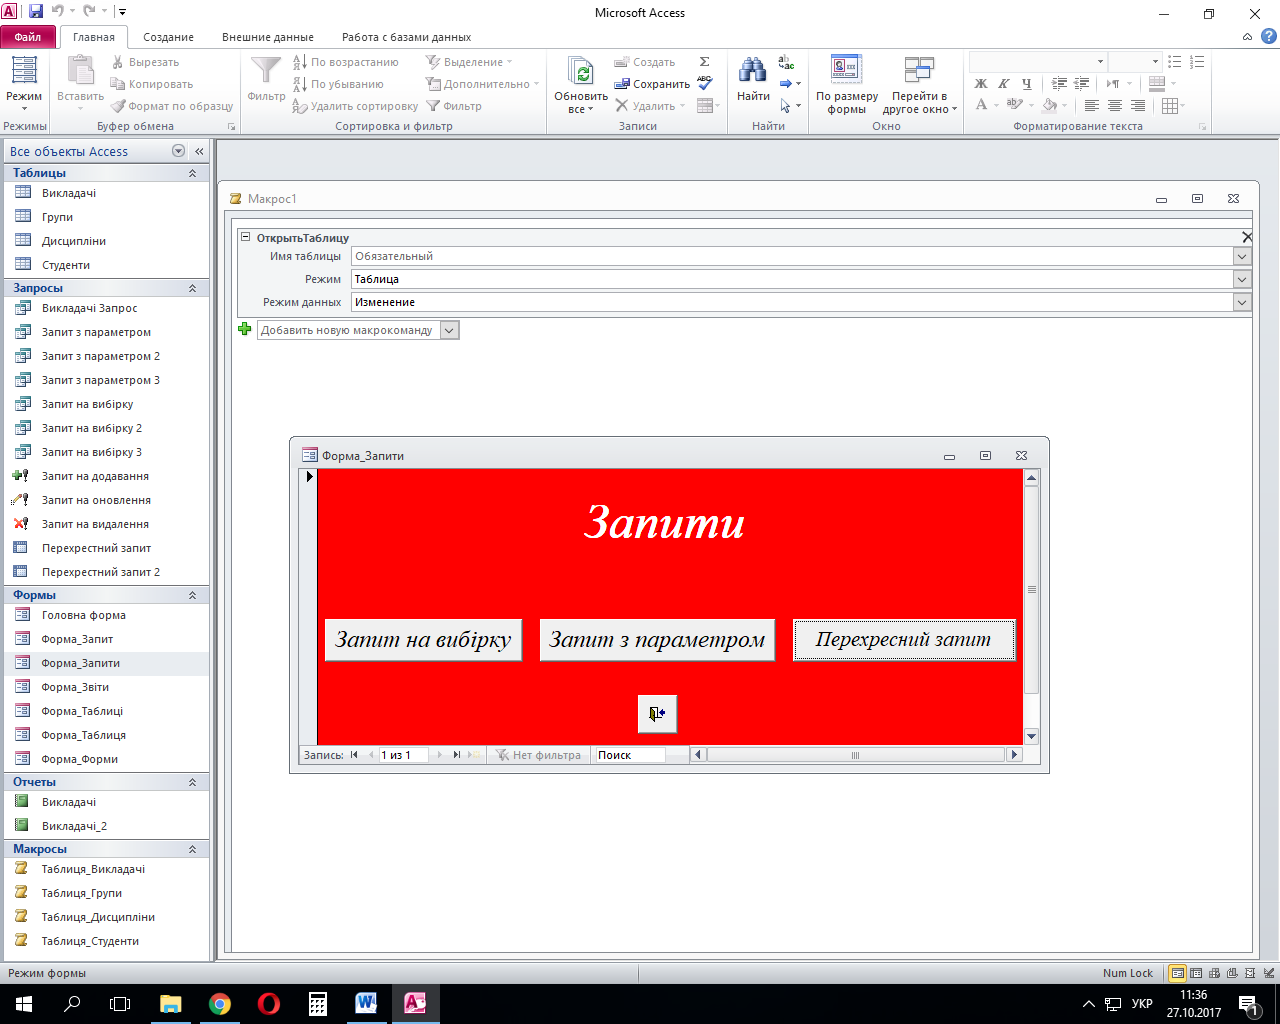1280x1024 pixels.
Task: Collapse the Запросы group
Action: [x=192, y=288]
